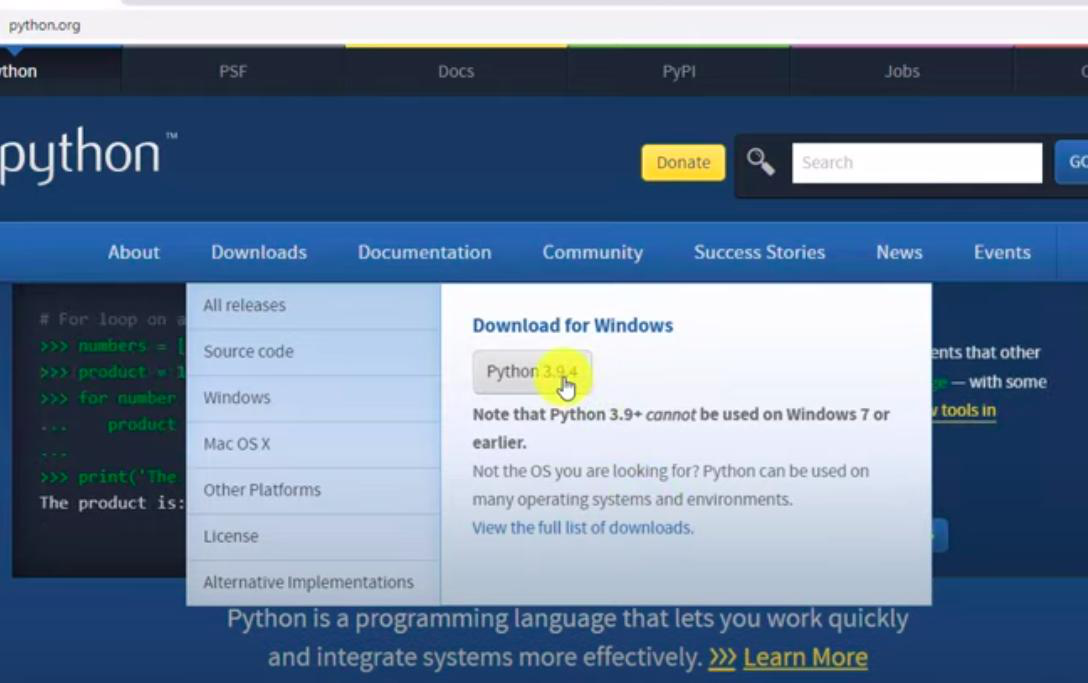The height and width of the screenshot is (683, 1088).
Task: Select "License" from the Downloads menu
Action: (x=231, y=535)
